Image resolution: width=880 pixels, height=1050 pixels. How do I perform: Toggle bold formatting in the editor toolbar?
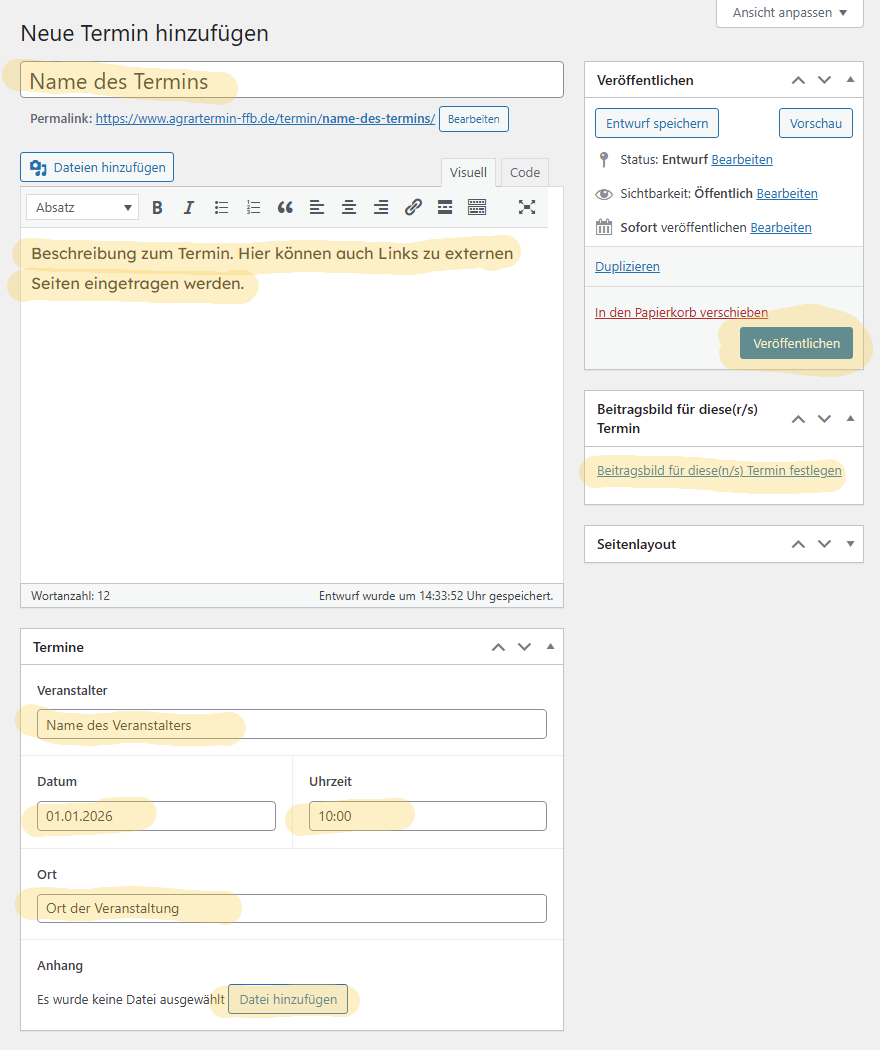157,208
